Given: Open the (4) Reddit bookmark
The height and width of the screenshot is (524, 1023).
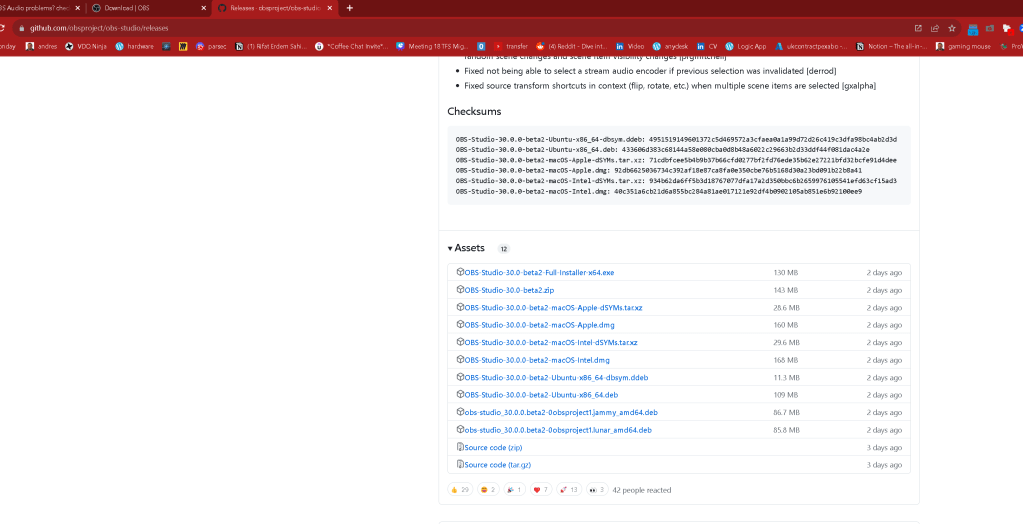Looking at the screenshot, I should tap(572, 46).
